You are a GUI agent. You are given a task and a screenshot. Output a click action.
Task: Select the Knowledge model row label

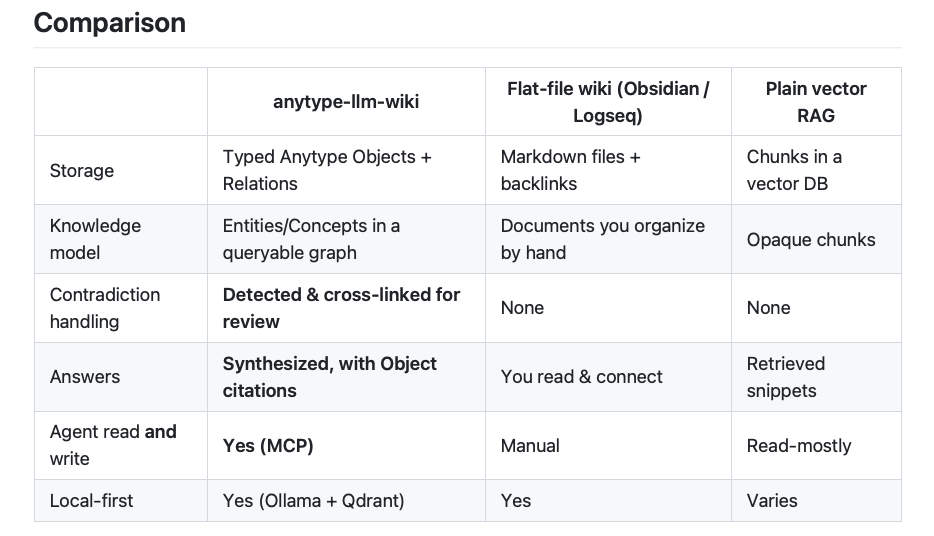pos(95,239)
